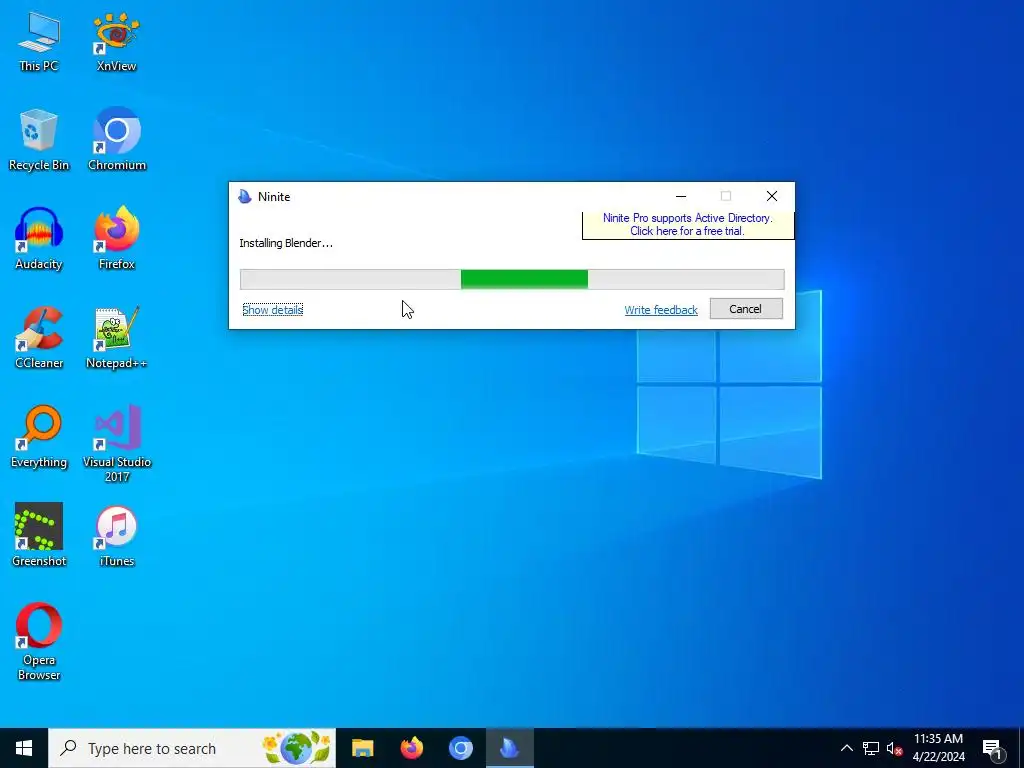The image size is (1024, 768).
Task: Click Show details link in Ninite
Action: pos(272,310)
